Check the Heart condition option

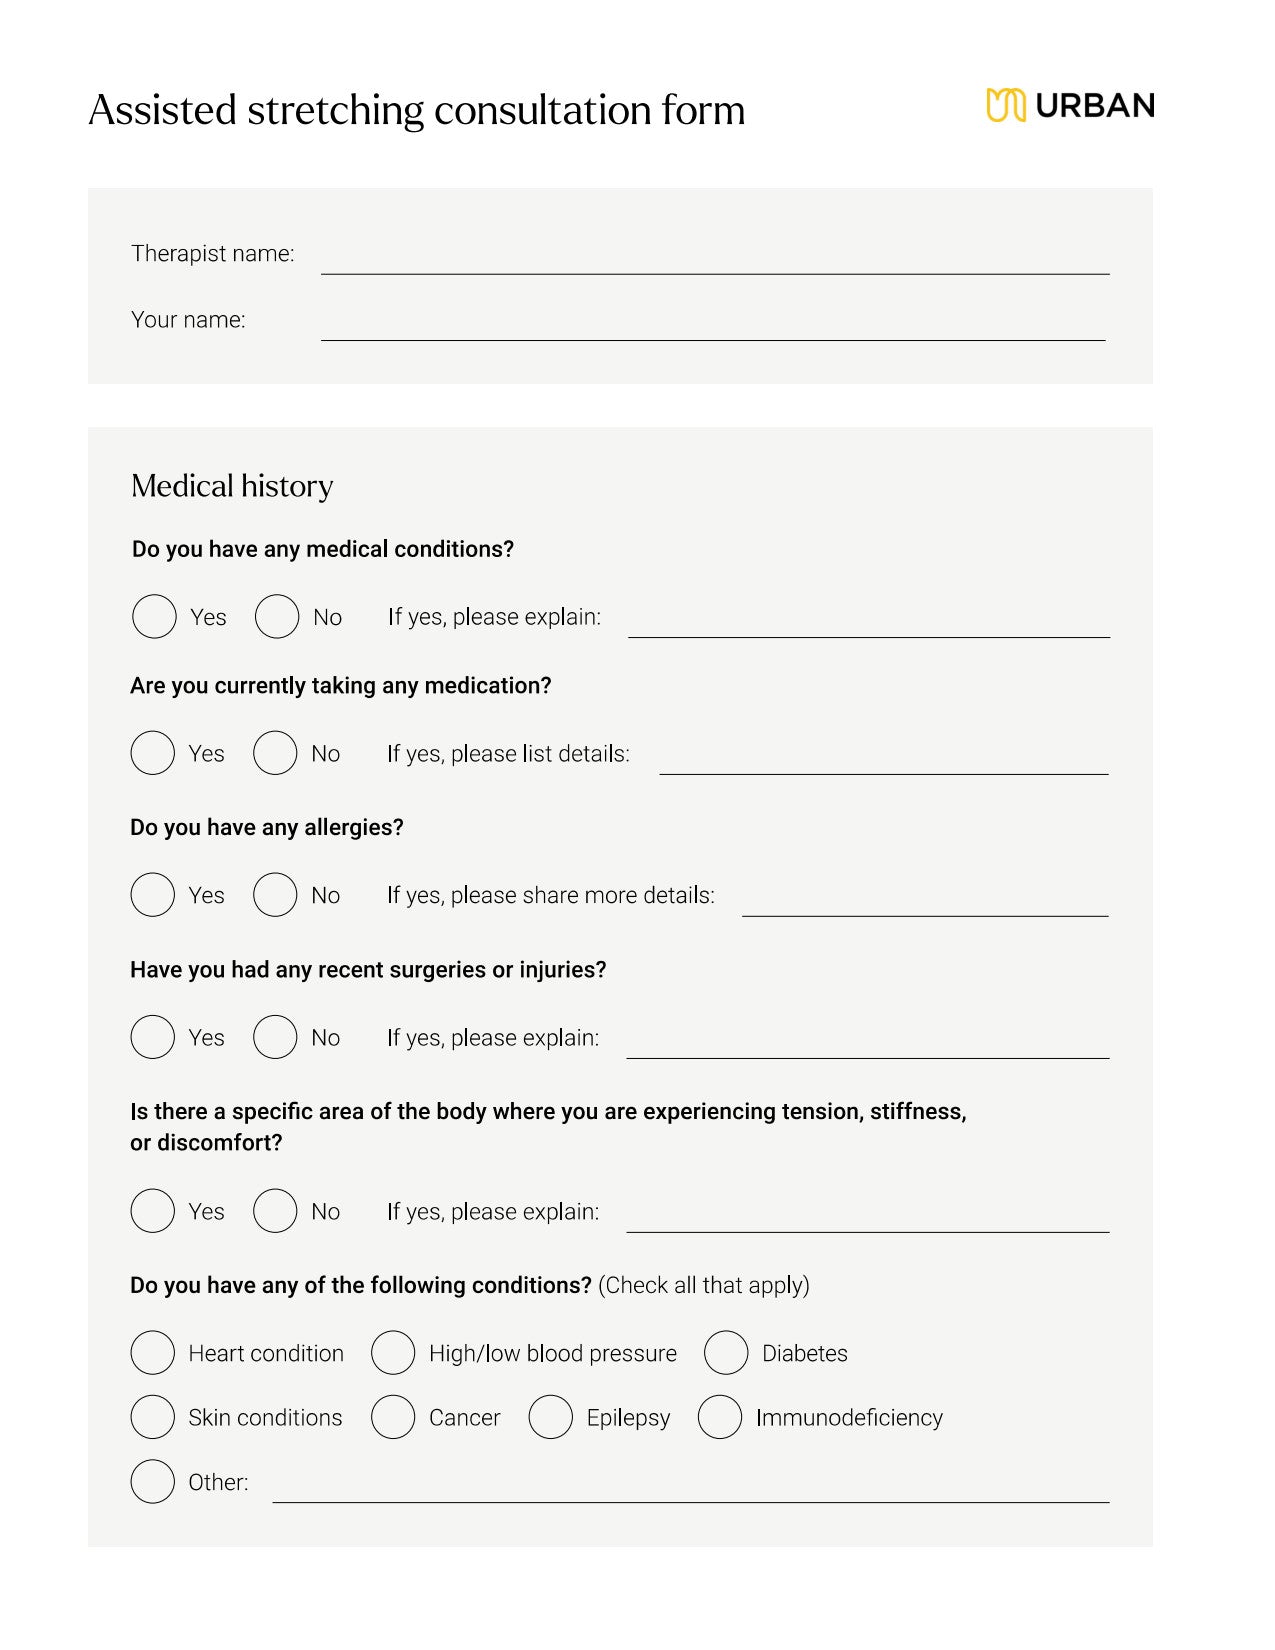coord(153,1353)
